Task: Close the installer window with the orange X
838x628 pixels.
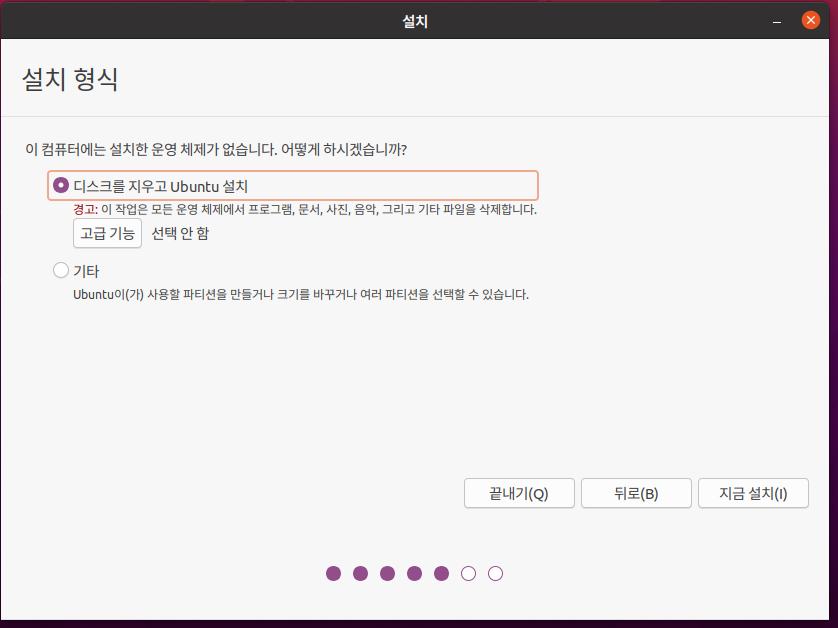Action: 811,20
